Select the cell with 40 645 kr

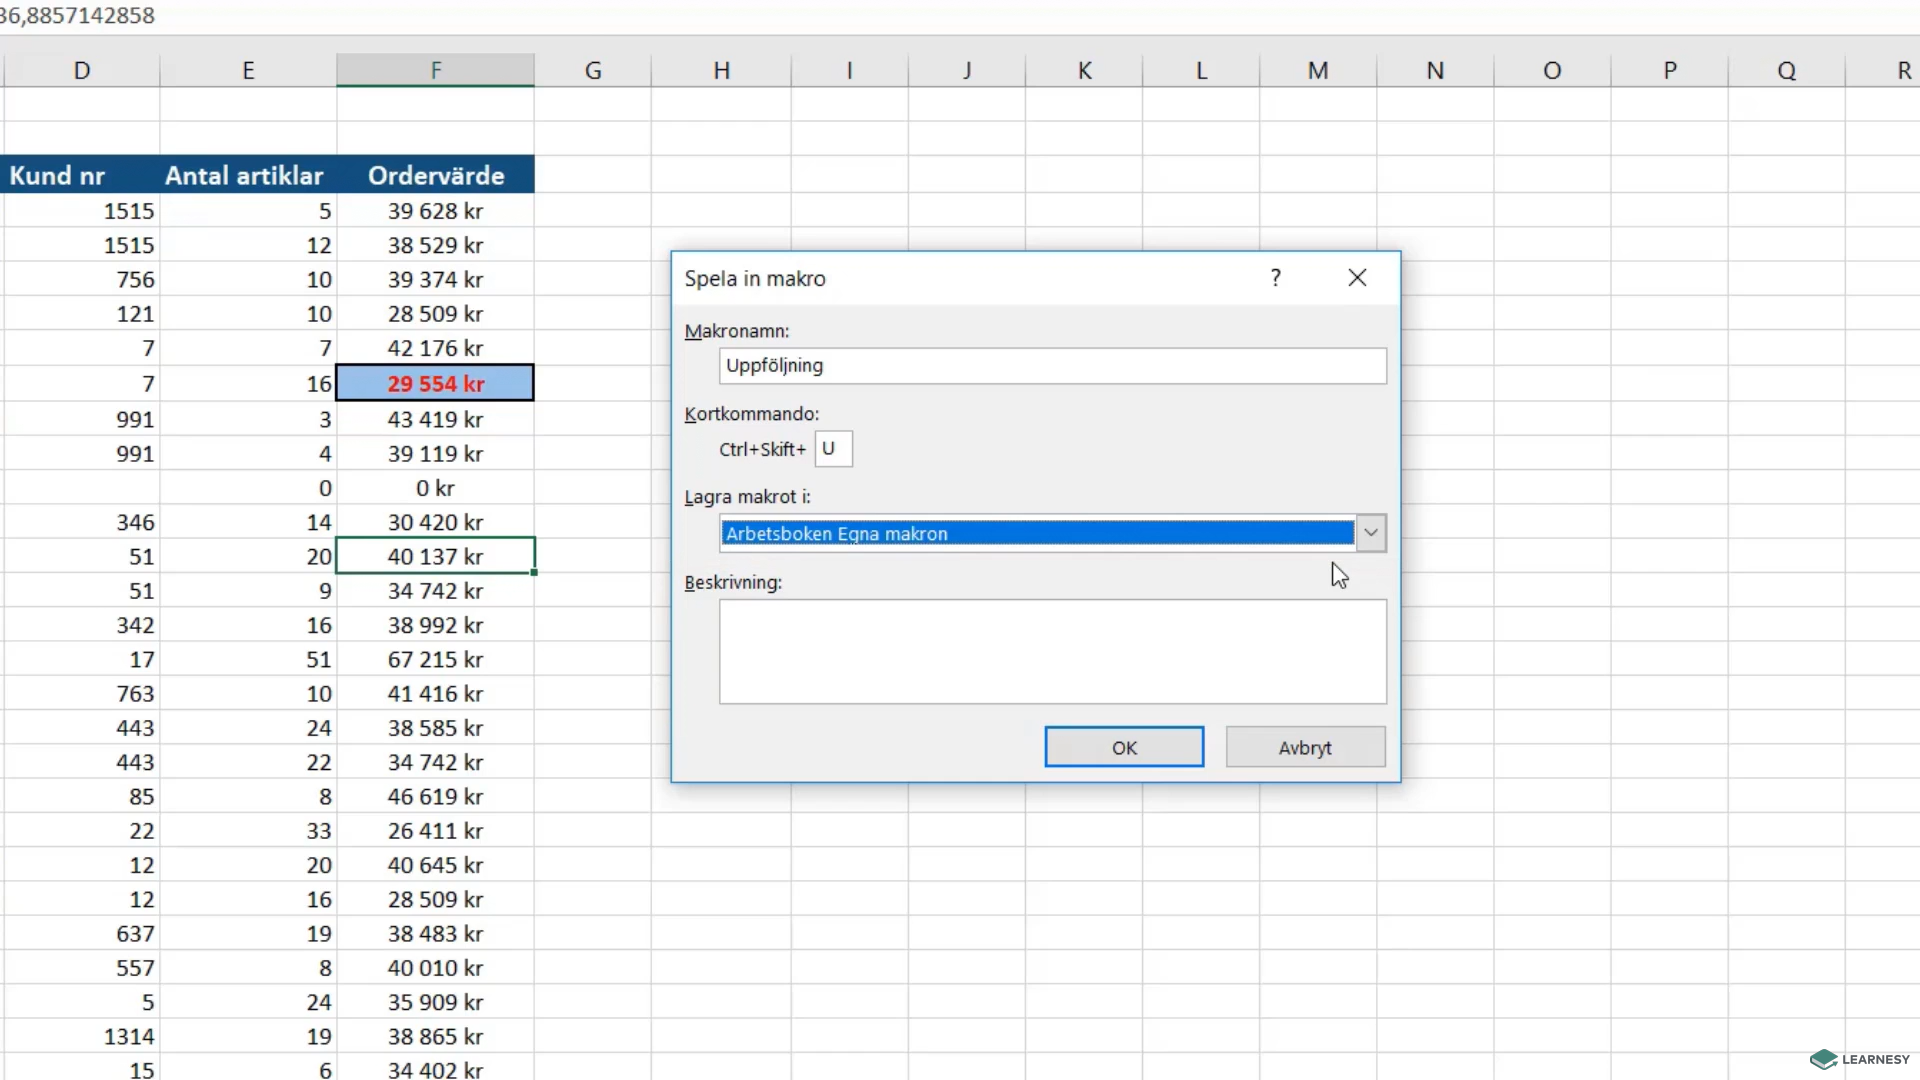coord(435,865)
